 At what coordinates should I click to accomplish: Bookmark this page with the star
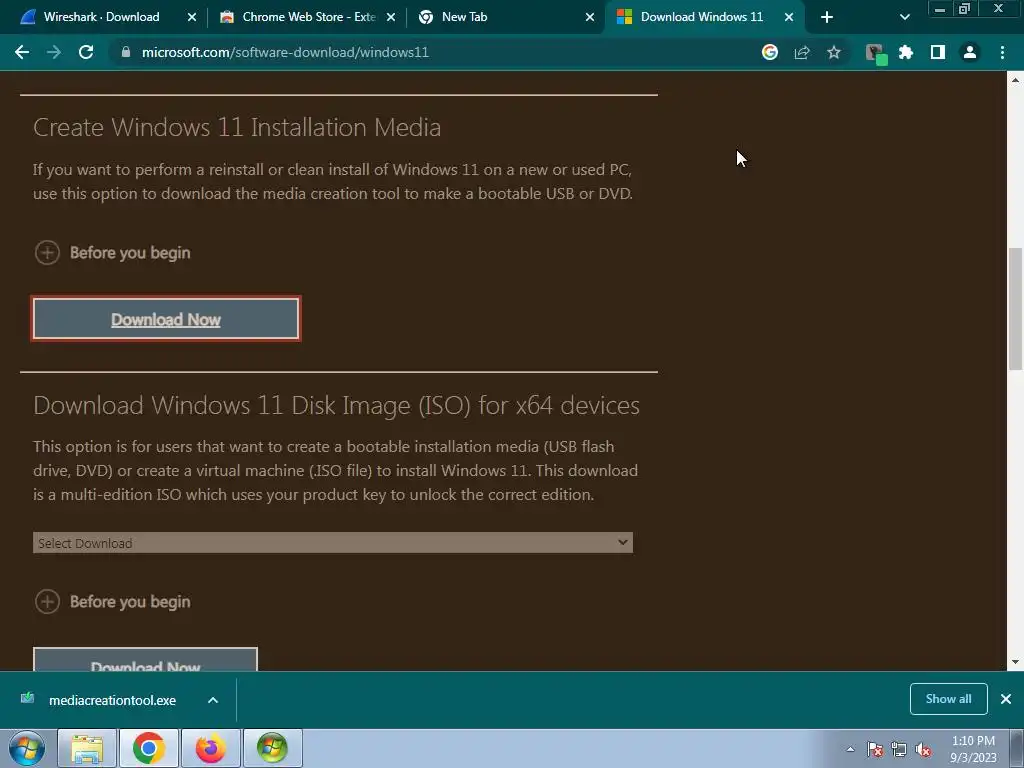point(833,52)
